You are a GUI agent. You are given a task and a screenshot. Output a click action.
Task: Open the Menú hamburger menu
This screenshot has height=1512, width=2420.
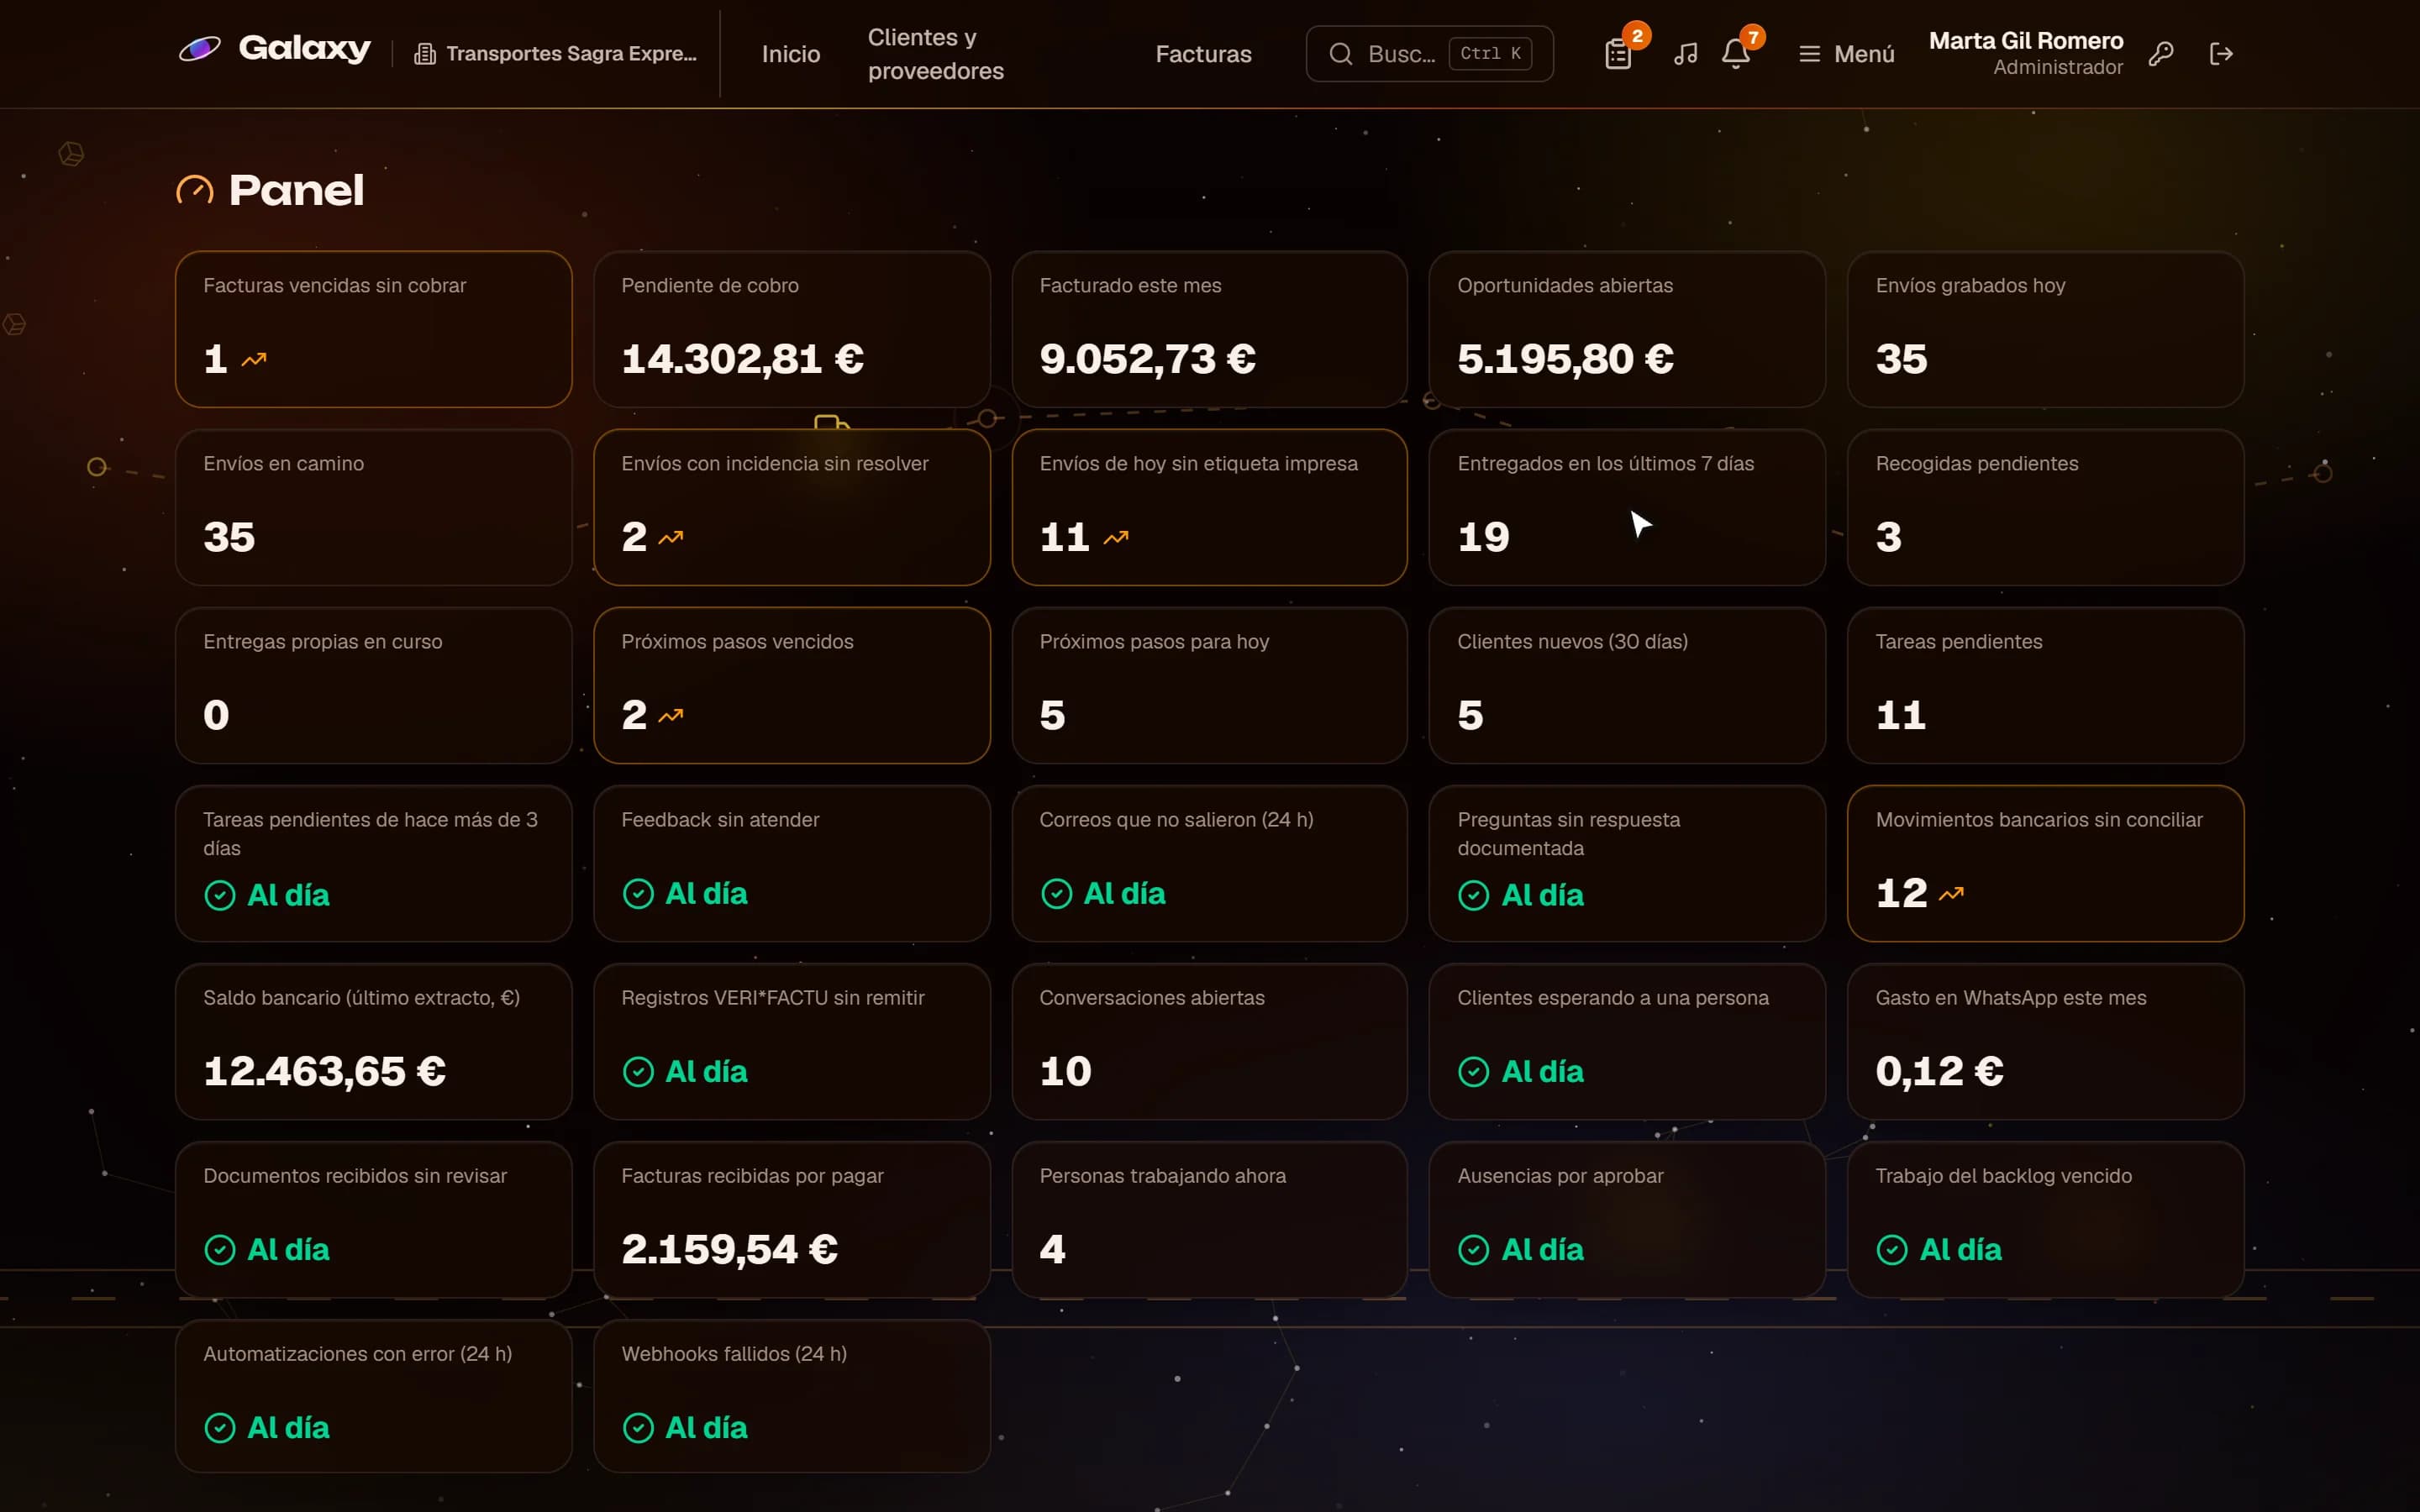pos(1846,54)
